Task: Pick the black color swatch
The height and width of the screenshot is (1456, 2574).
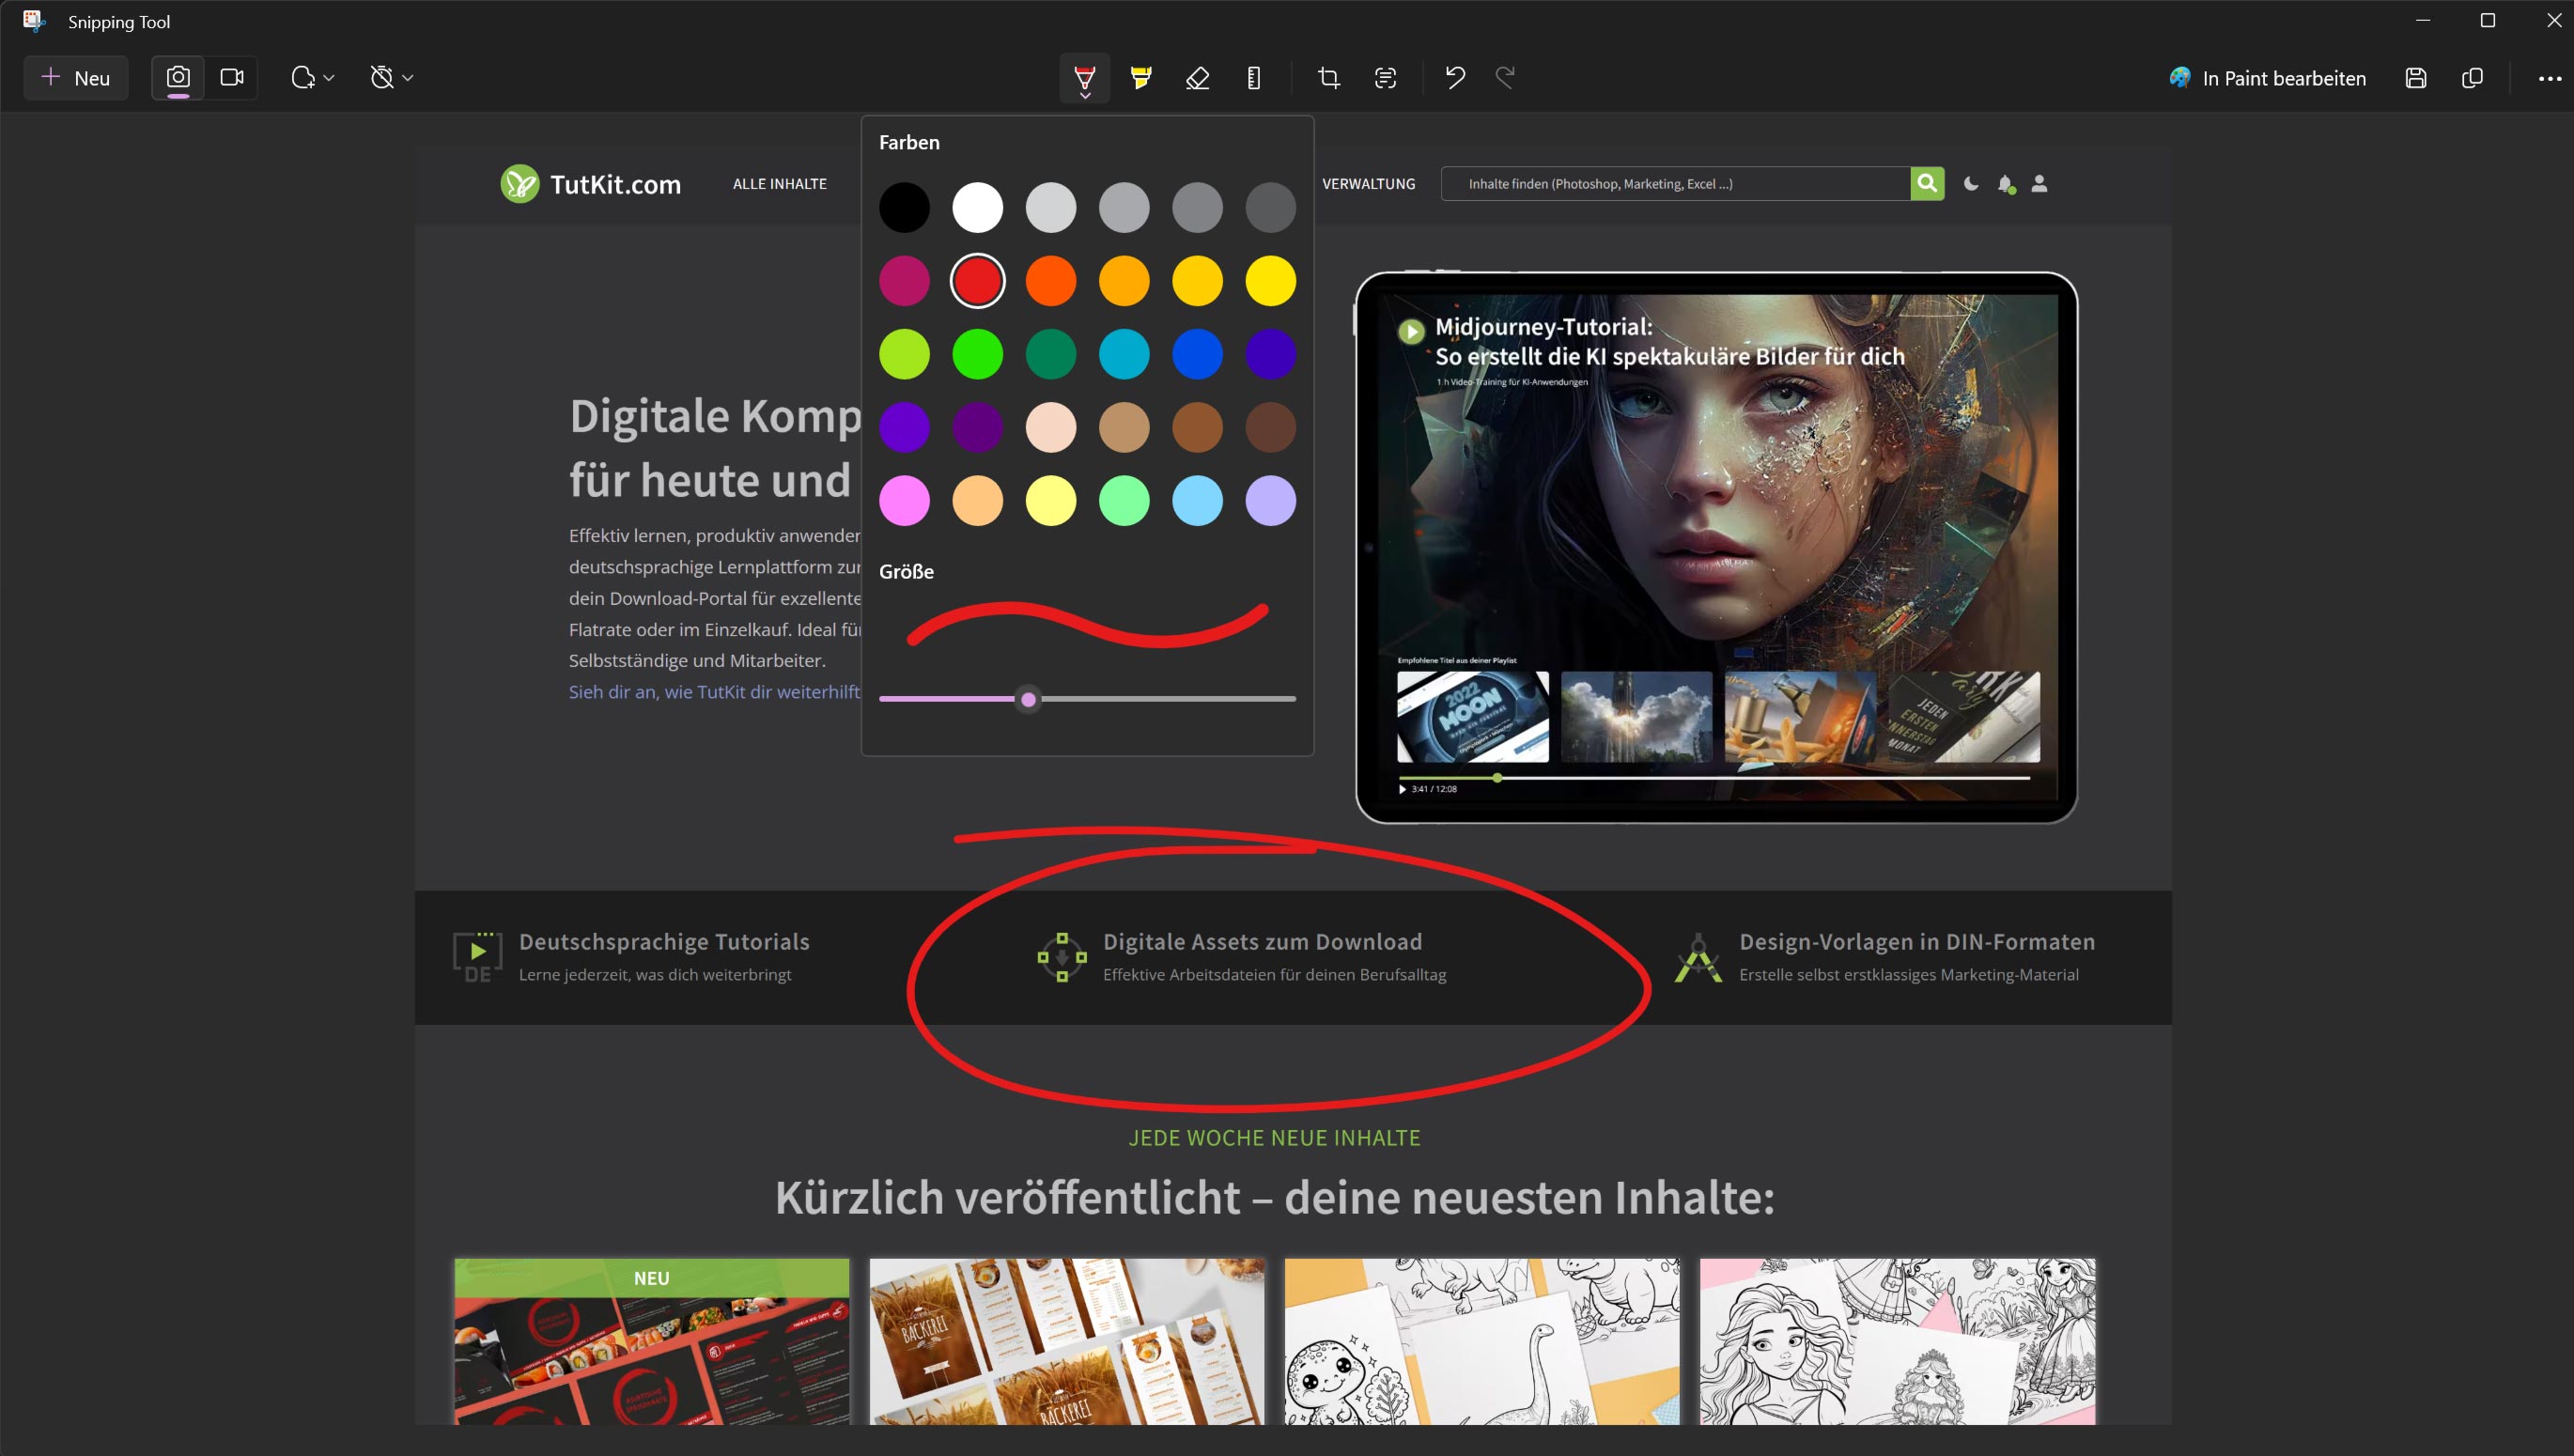Action: pos(904,208)
